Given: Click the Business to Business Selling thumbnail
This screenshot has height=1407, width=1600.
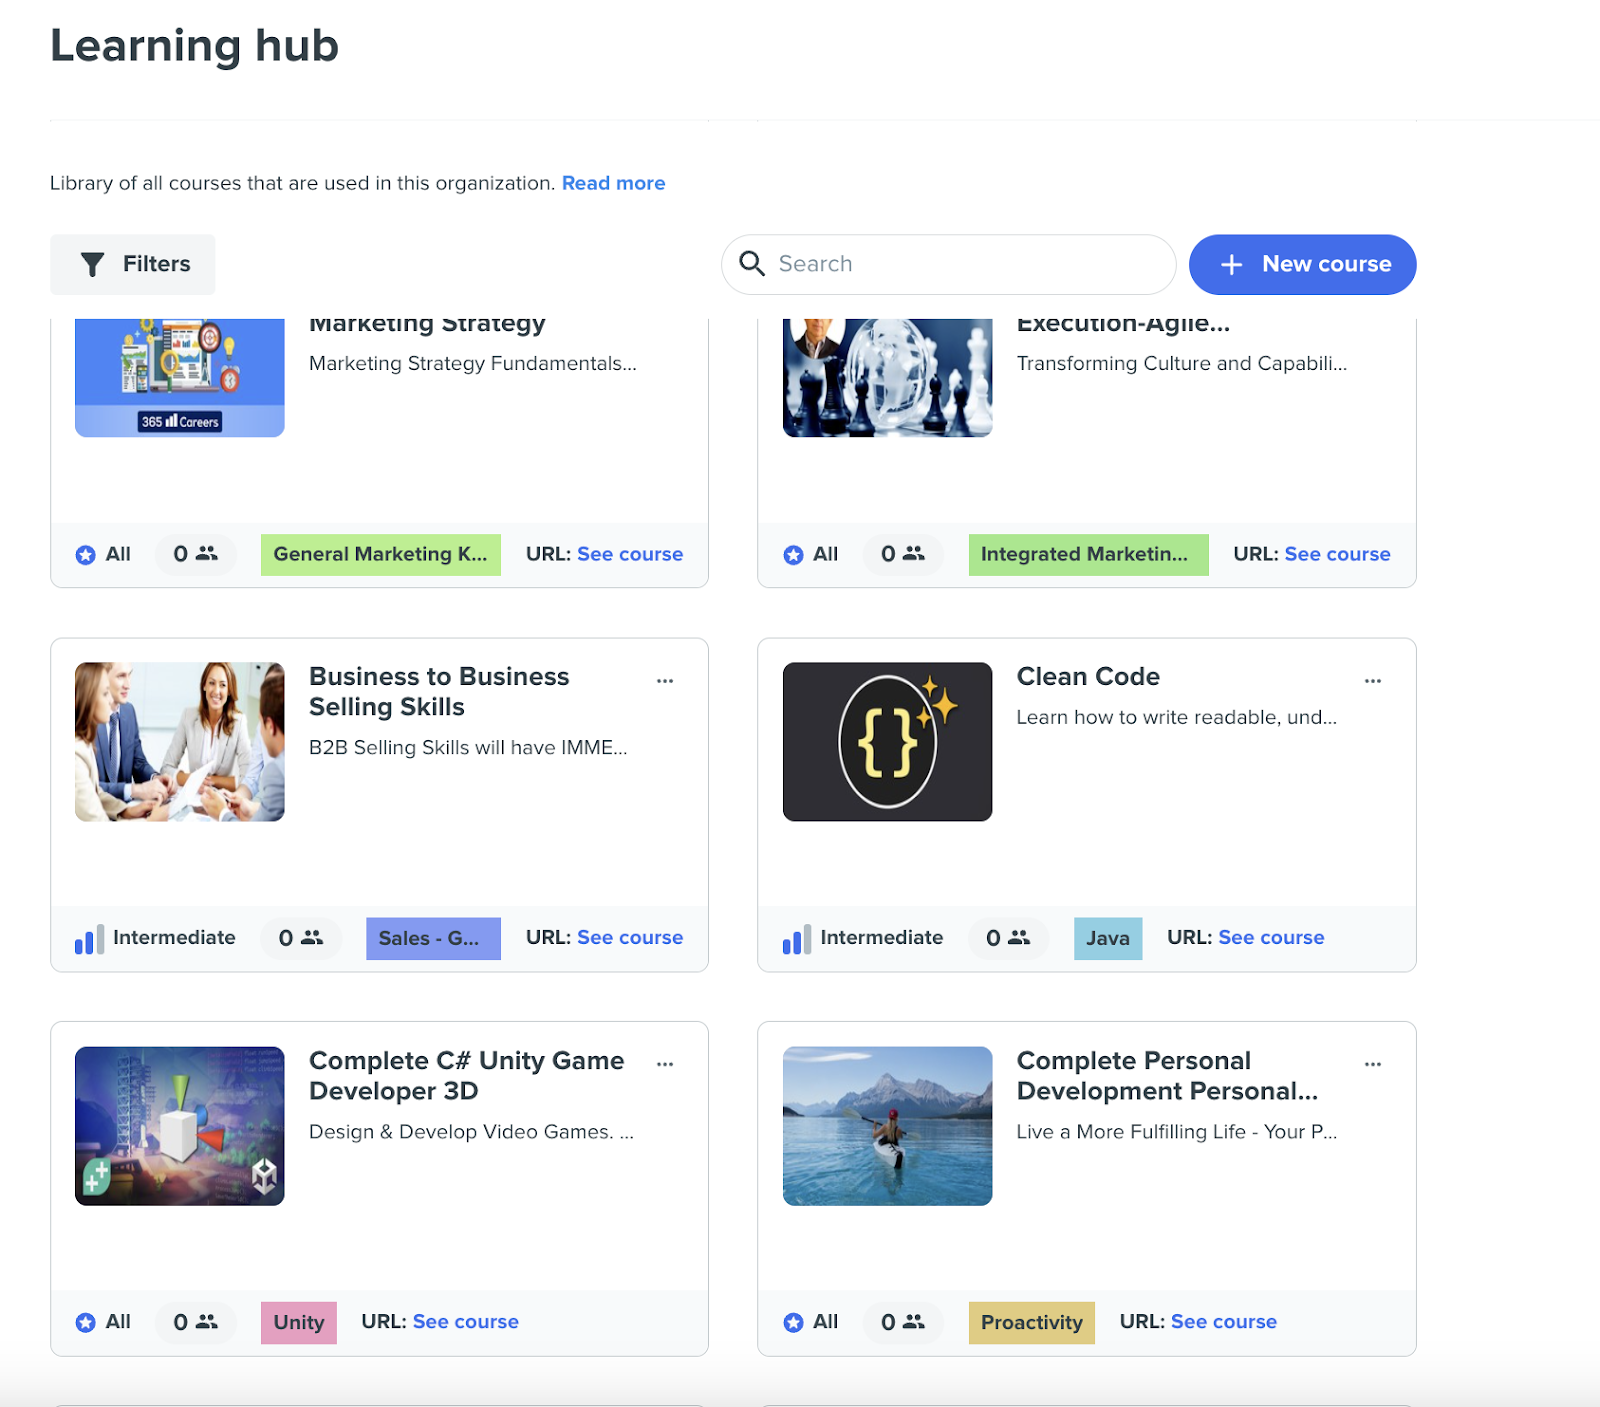Looking at the screenshot, I should click(x=180, y=741).
